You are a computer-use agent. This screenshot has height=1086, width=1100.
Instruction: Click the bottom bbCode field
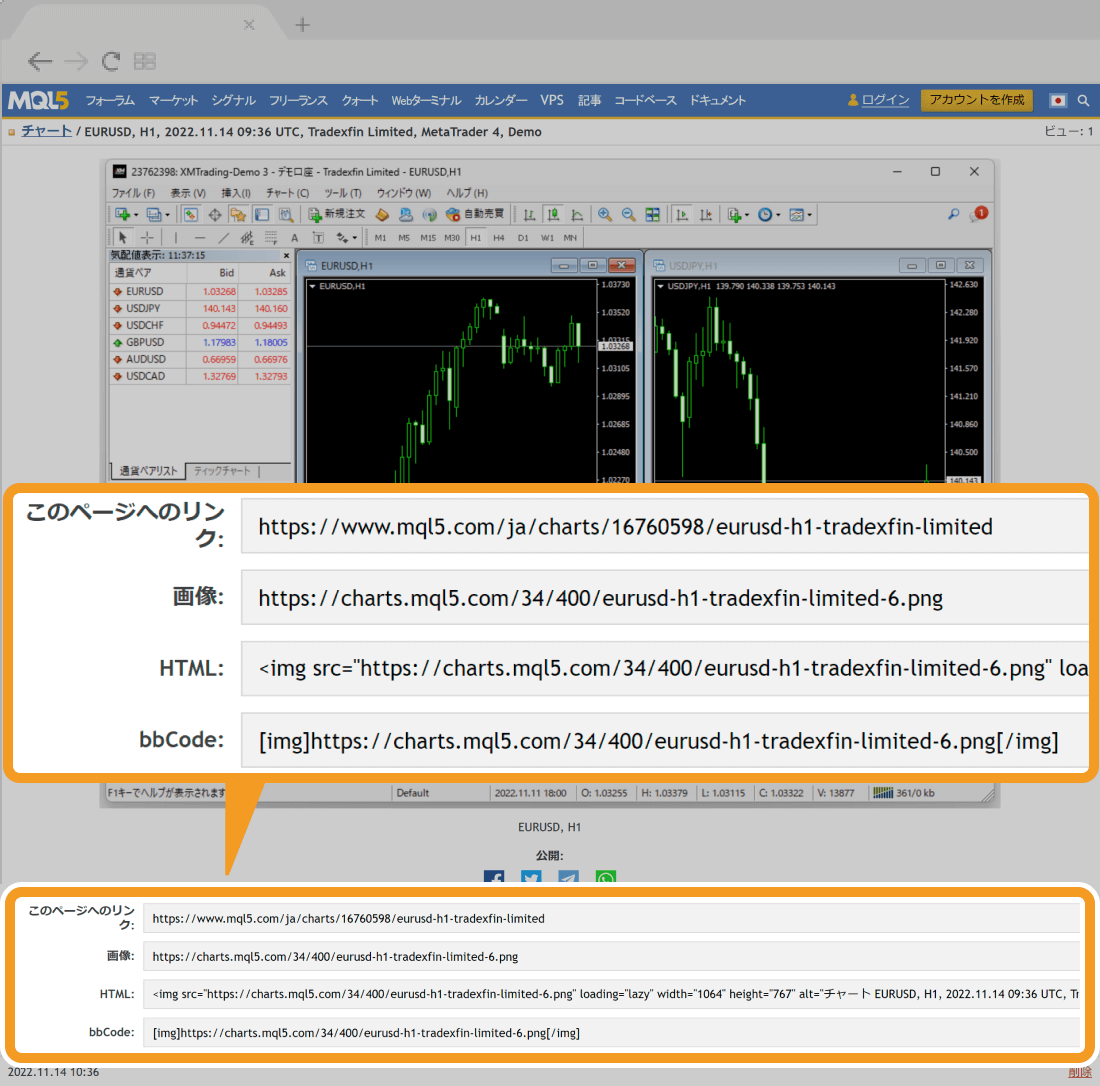[611, 1033]
